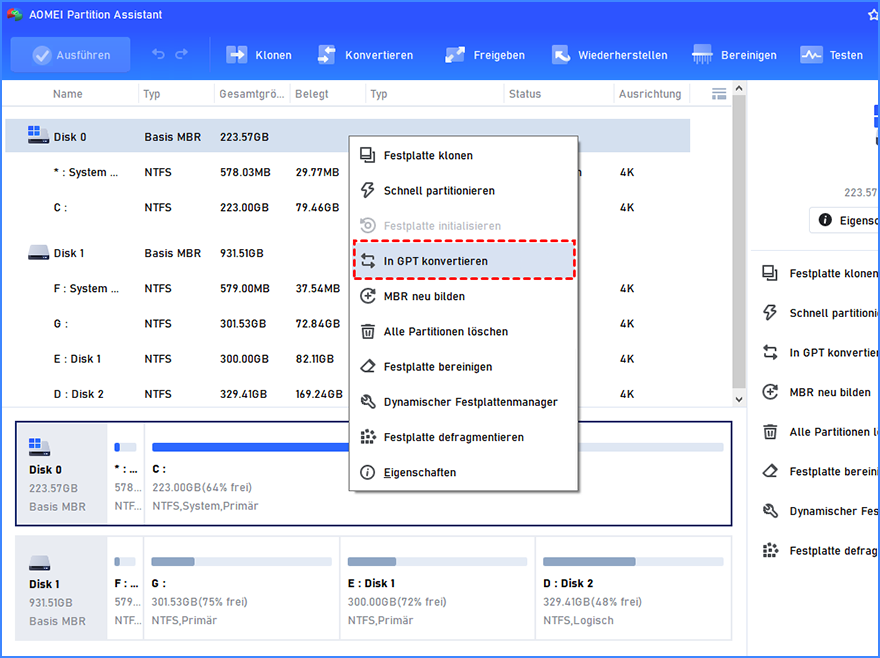Click Festplatte klonen in right side panel

pyautogui.click(x=821, y=273)
